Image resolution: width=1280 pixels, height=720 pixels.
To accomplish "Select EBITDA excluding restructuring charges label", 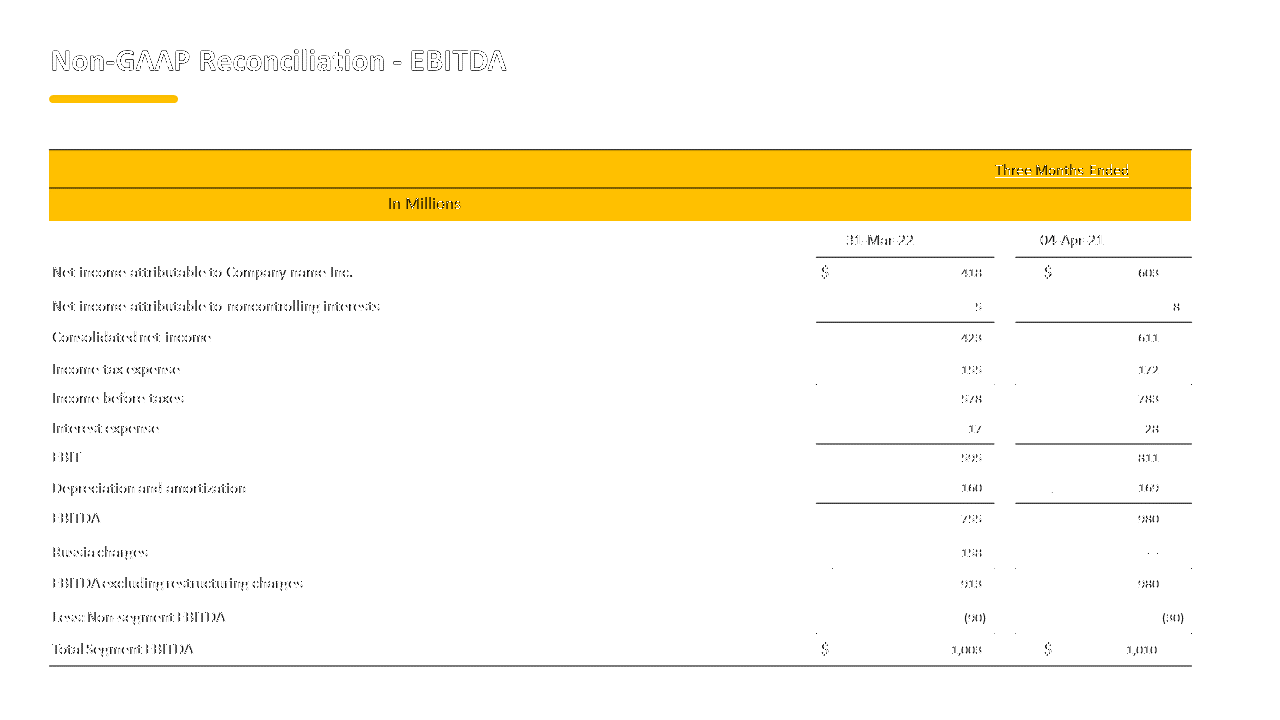I will [x=177, y=583].
